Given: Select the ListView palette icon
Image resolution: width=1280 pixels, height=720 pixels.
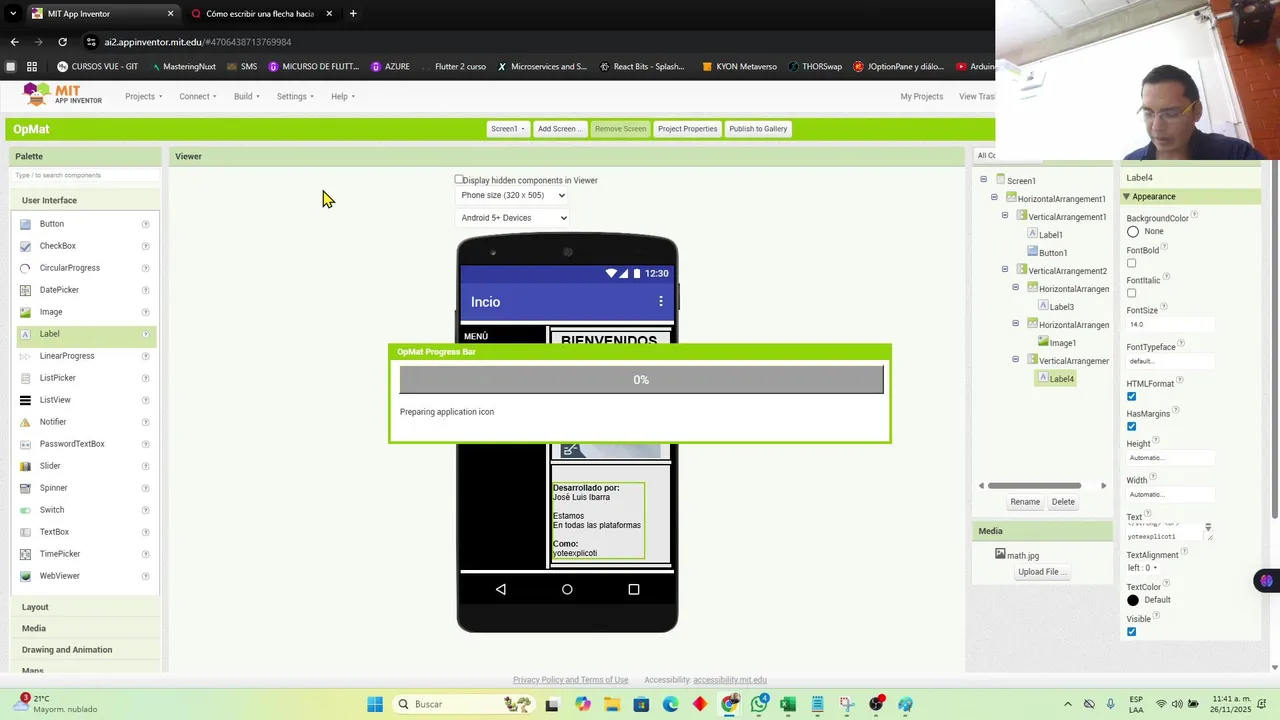Looking at the screenshot, I should (x=26, y=400).
